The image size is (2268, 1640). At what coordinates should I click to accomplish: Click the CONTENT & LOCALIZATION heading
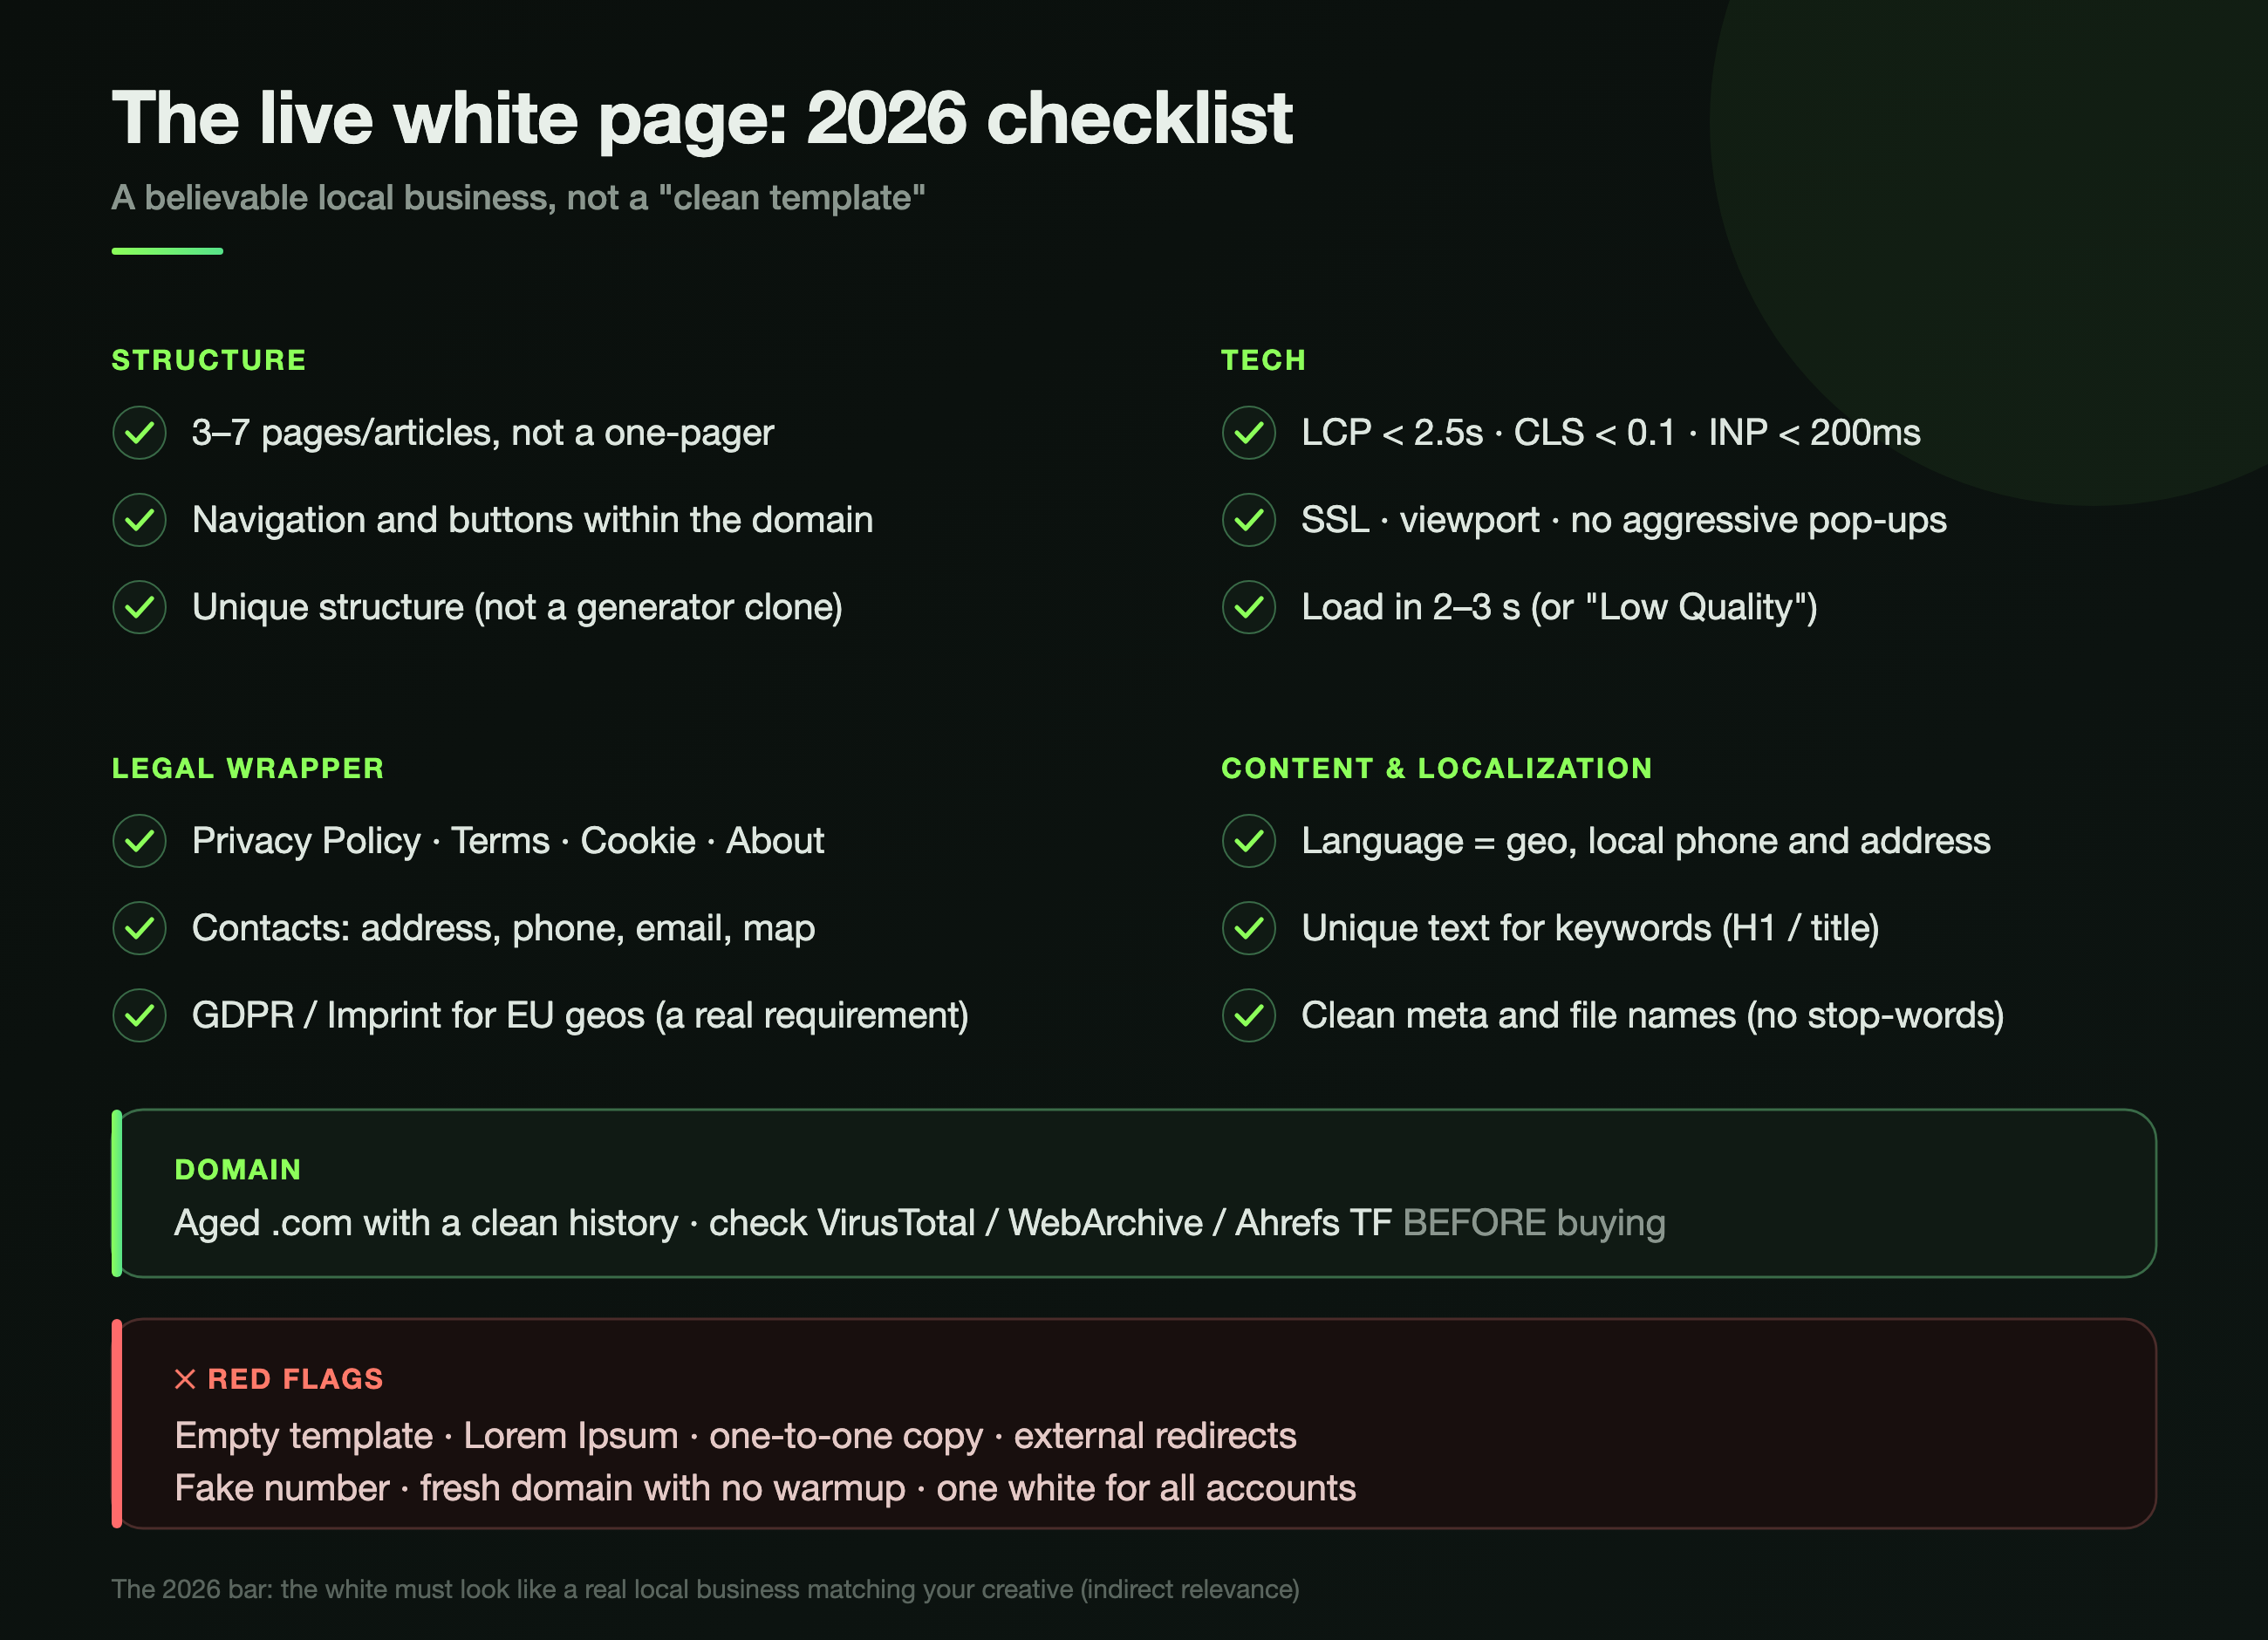point(1437,768)
